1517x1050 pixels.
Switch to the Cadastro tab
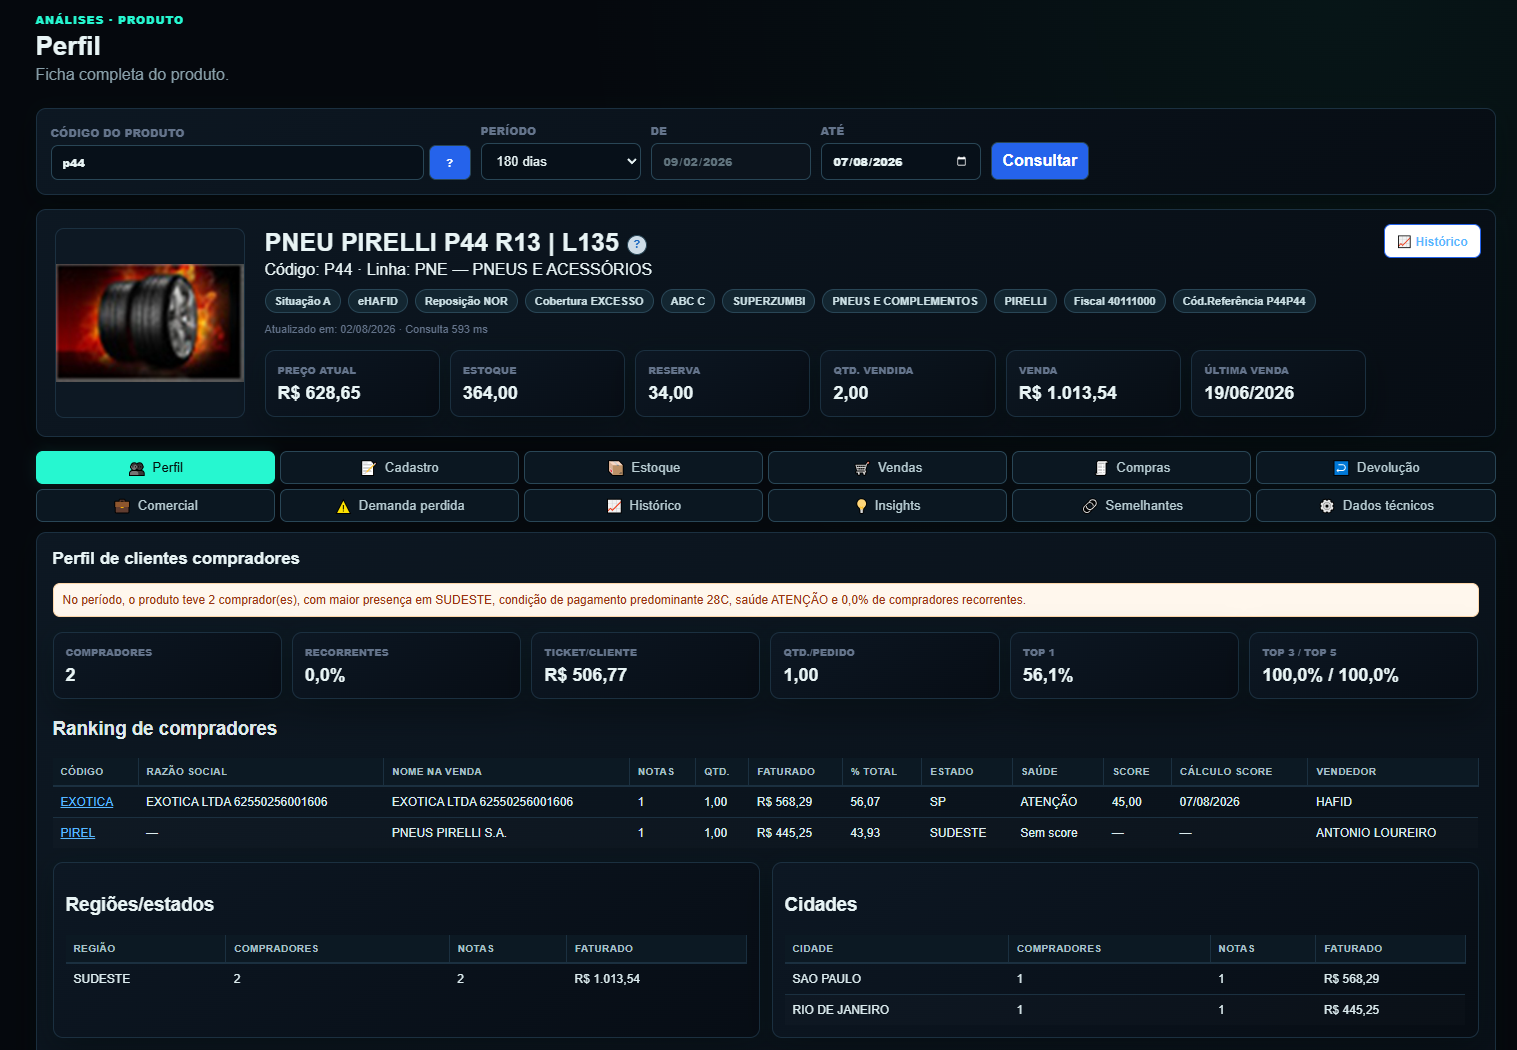coord(399,468)
